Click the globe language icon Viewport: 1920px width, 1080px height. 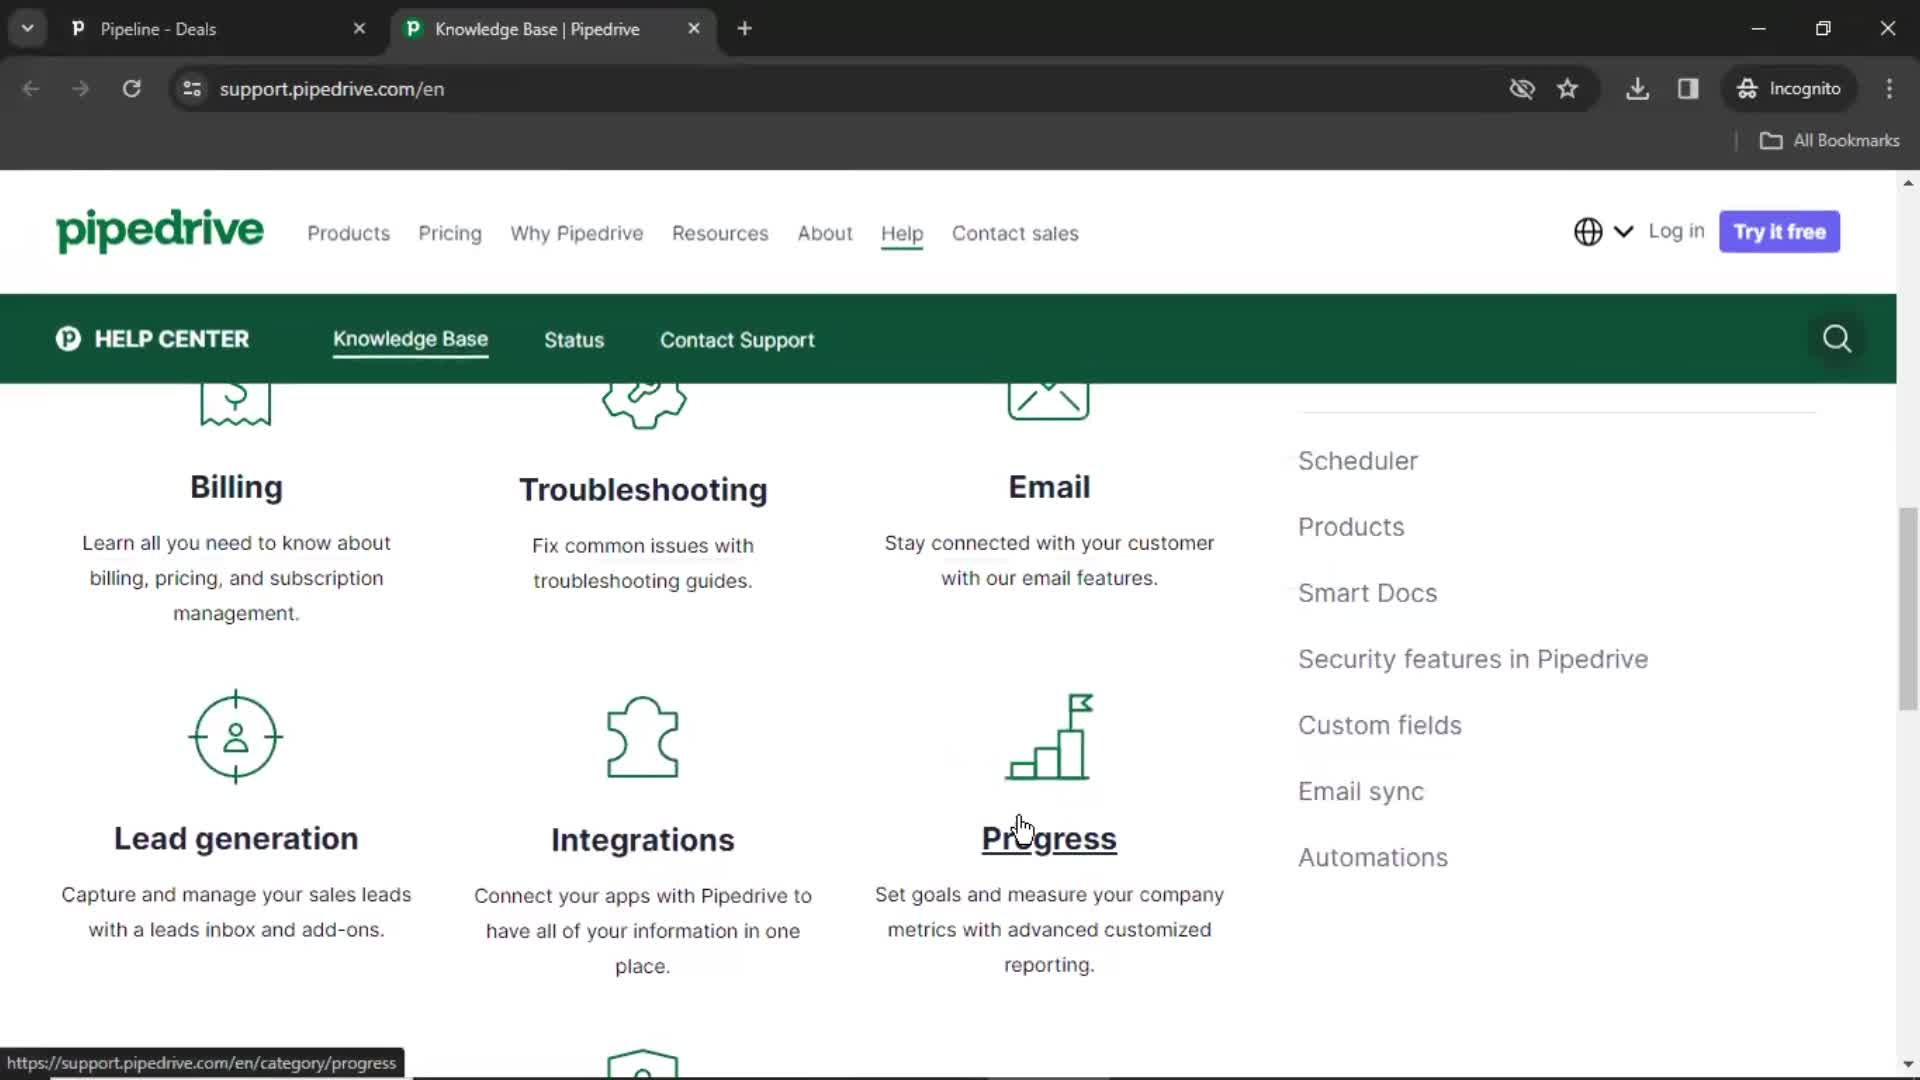coord(1588,232)
